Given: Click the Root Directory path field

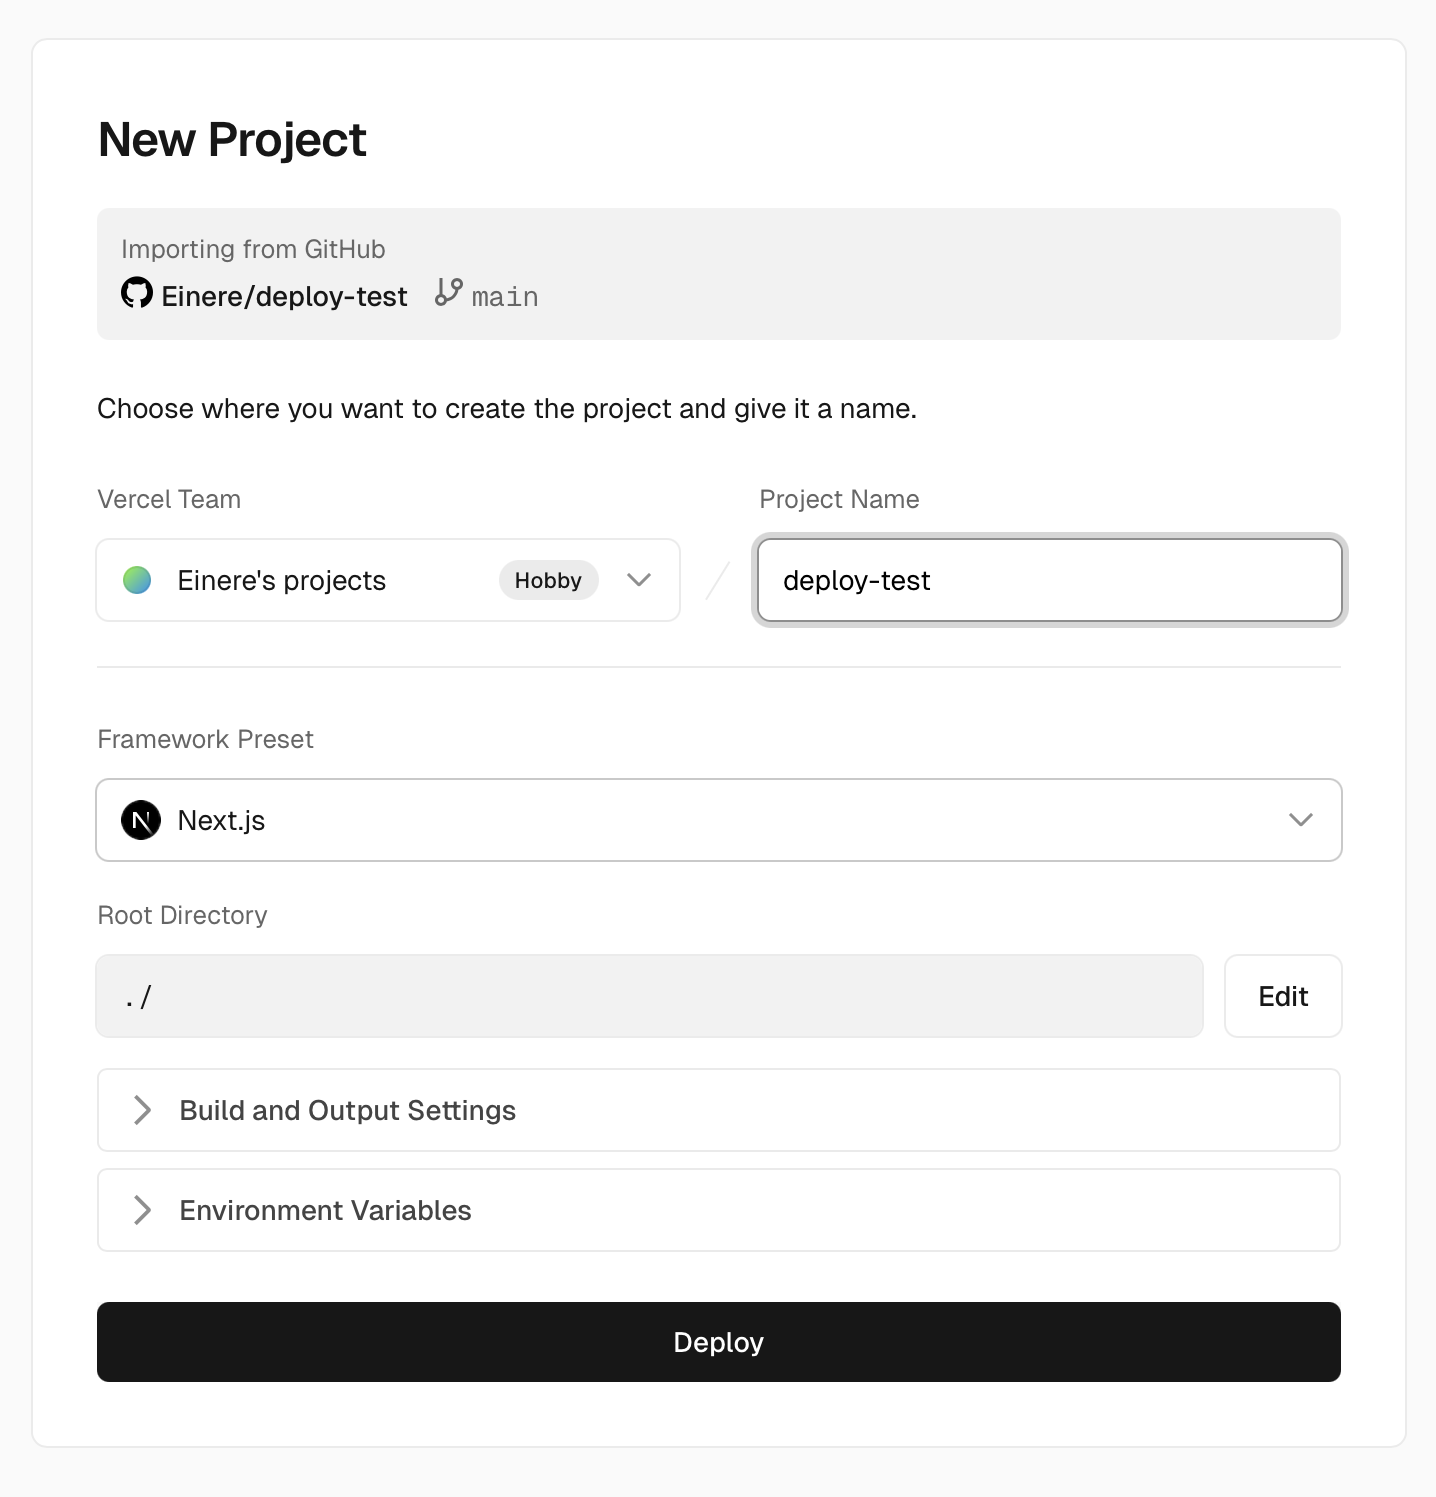Looking at the screenshot, I should pyautogui.click(x=650, y=996).
